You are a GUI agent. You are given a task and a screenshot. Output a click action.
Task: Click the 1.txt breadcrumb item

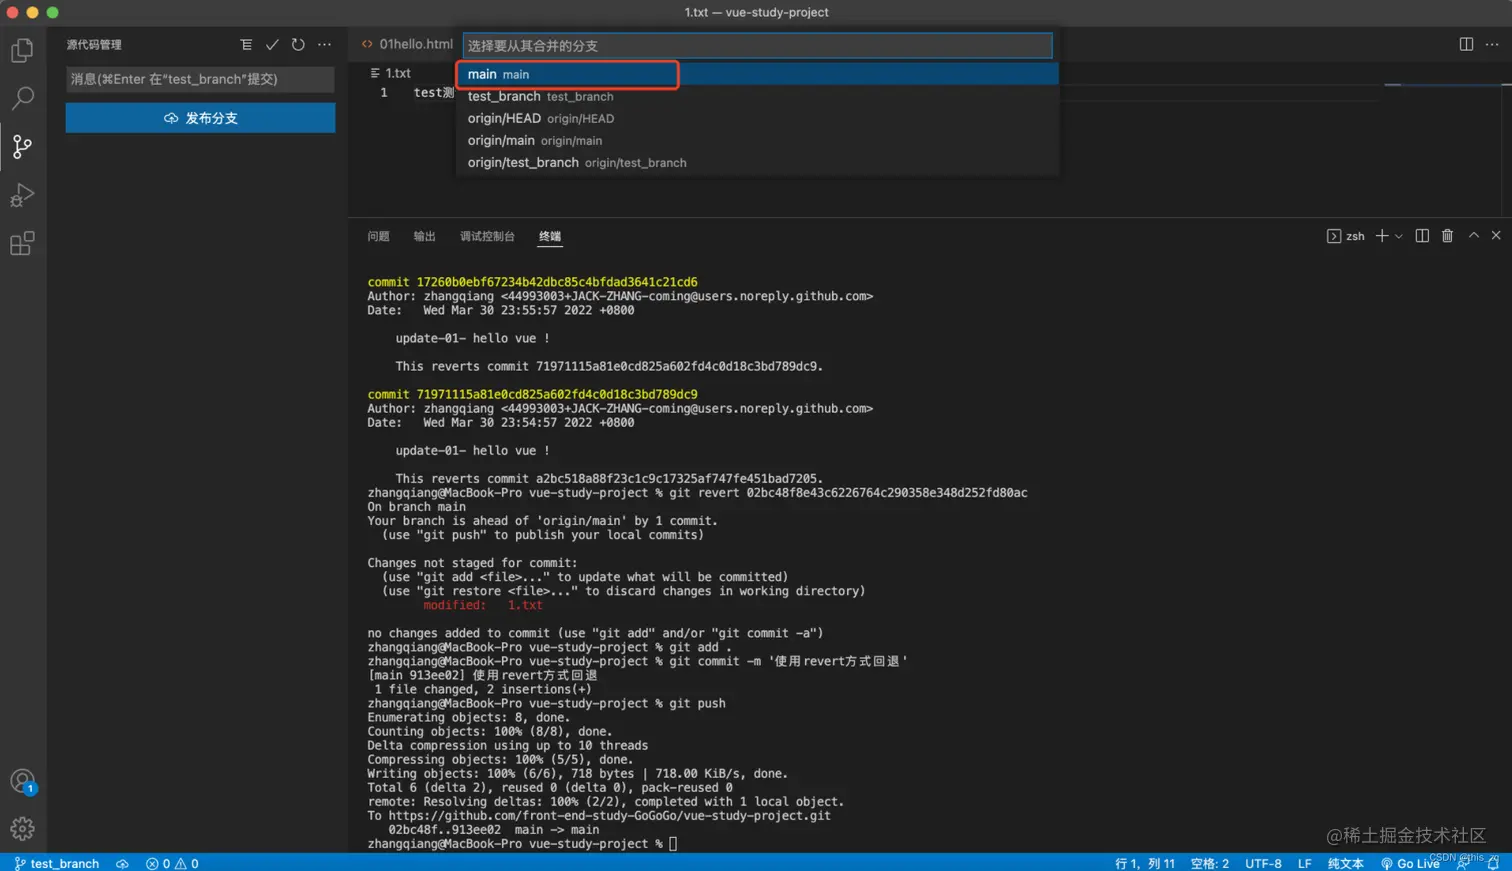tap(391, 73)
